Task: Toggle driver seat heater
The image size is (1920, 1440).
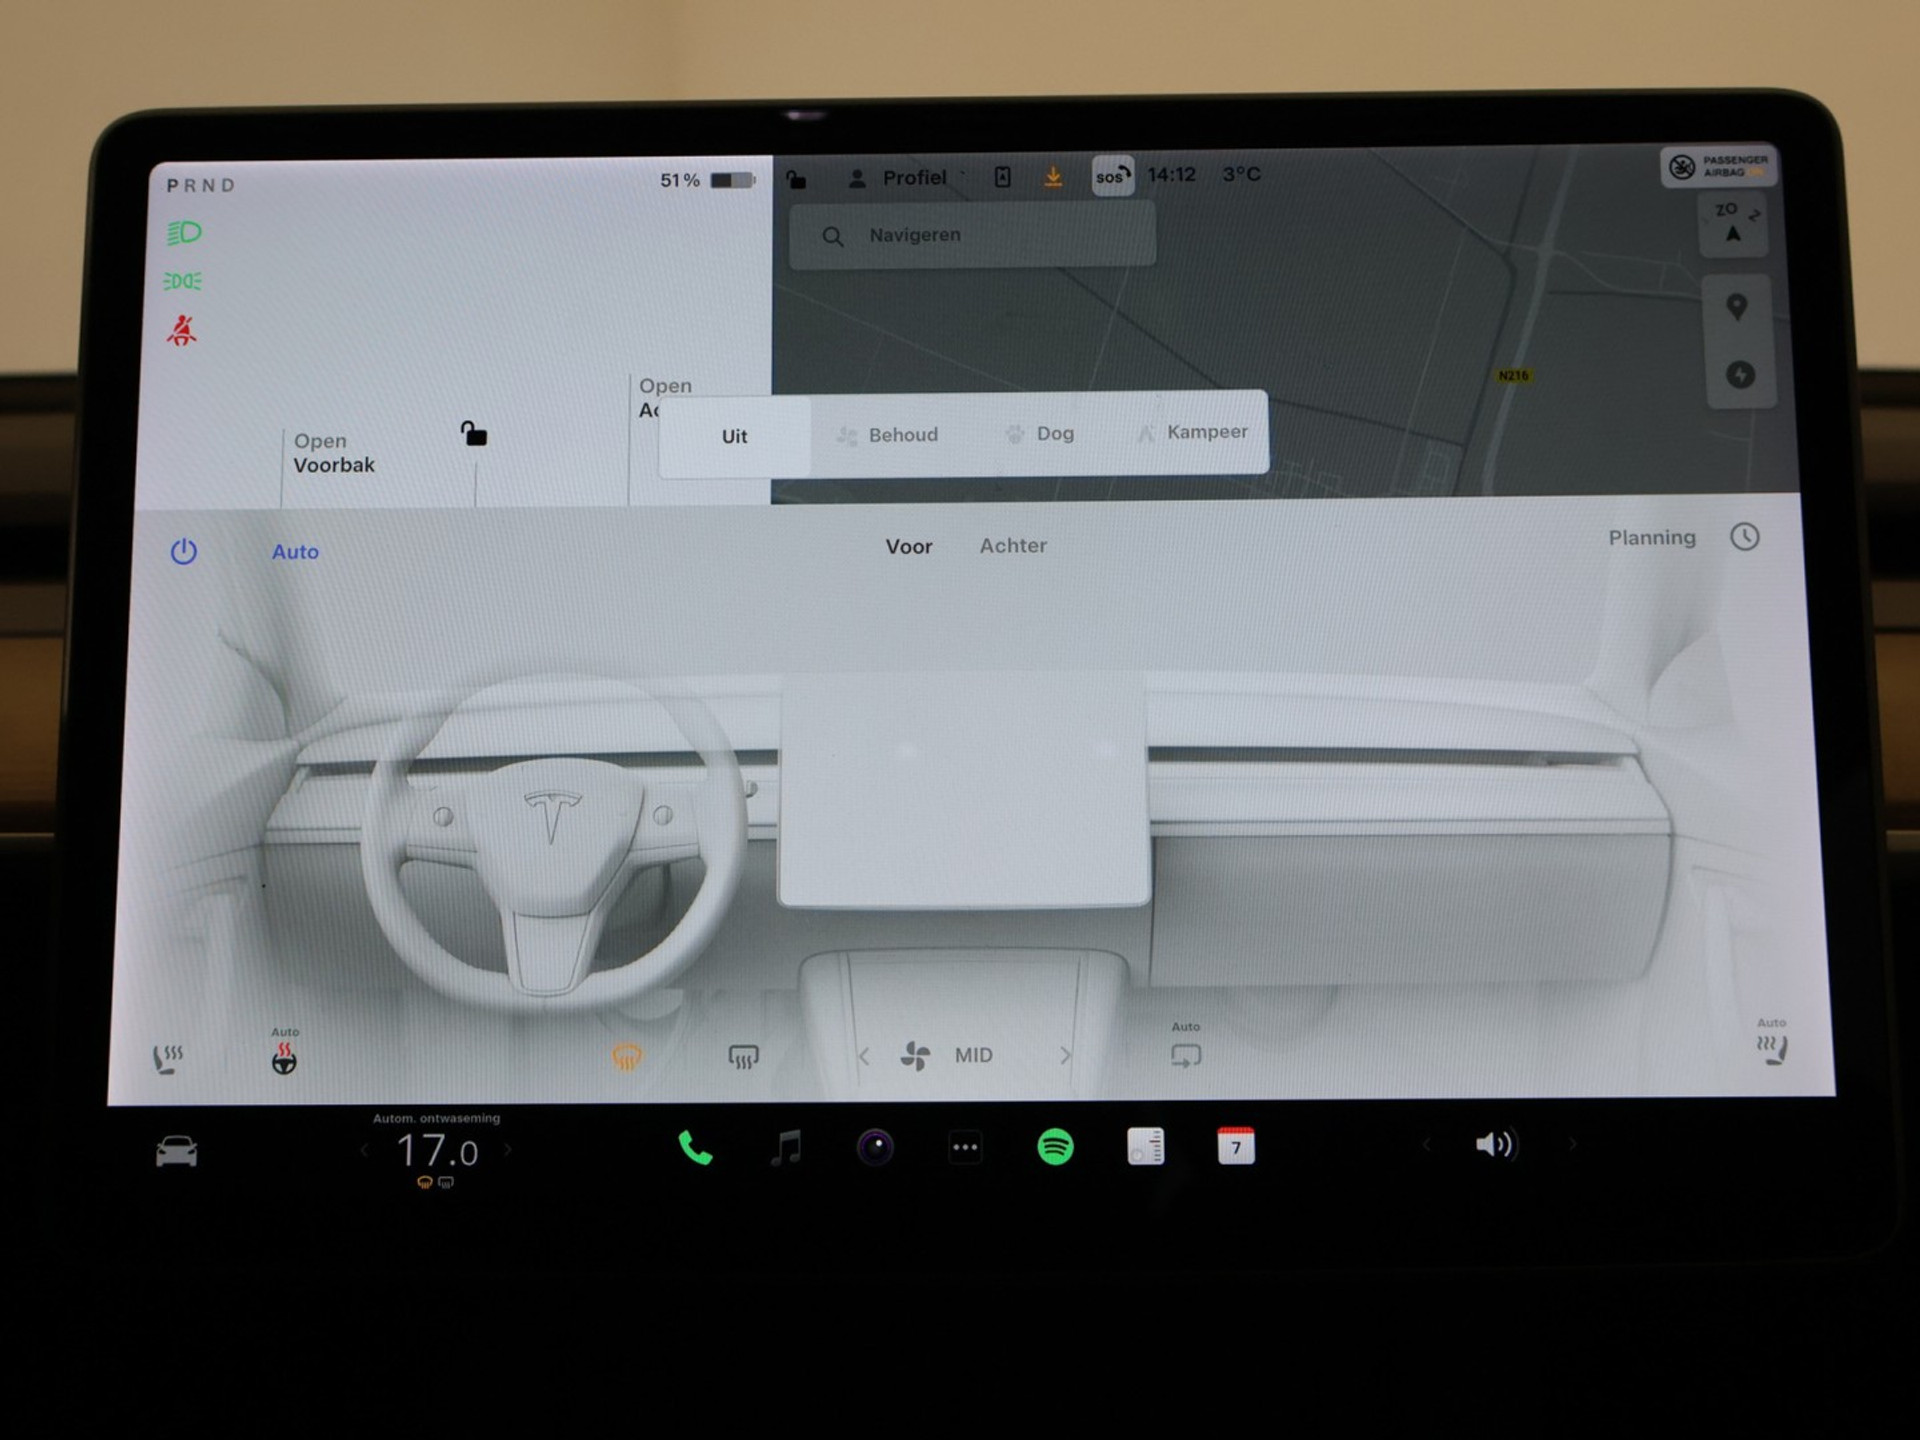Action: coord(167,1058)
